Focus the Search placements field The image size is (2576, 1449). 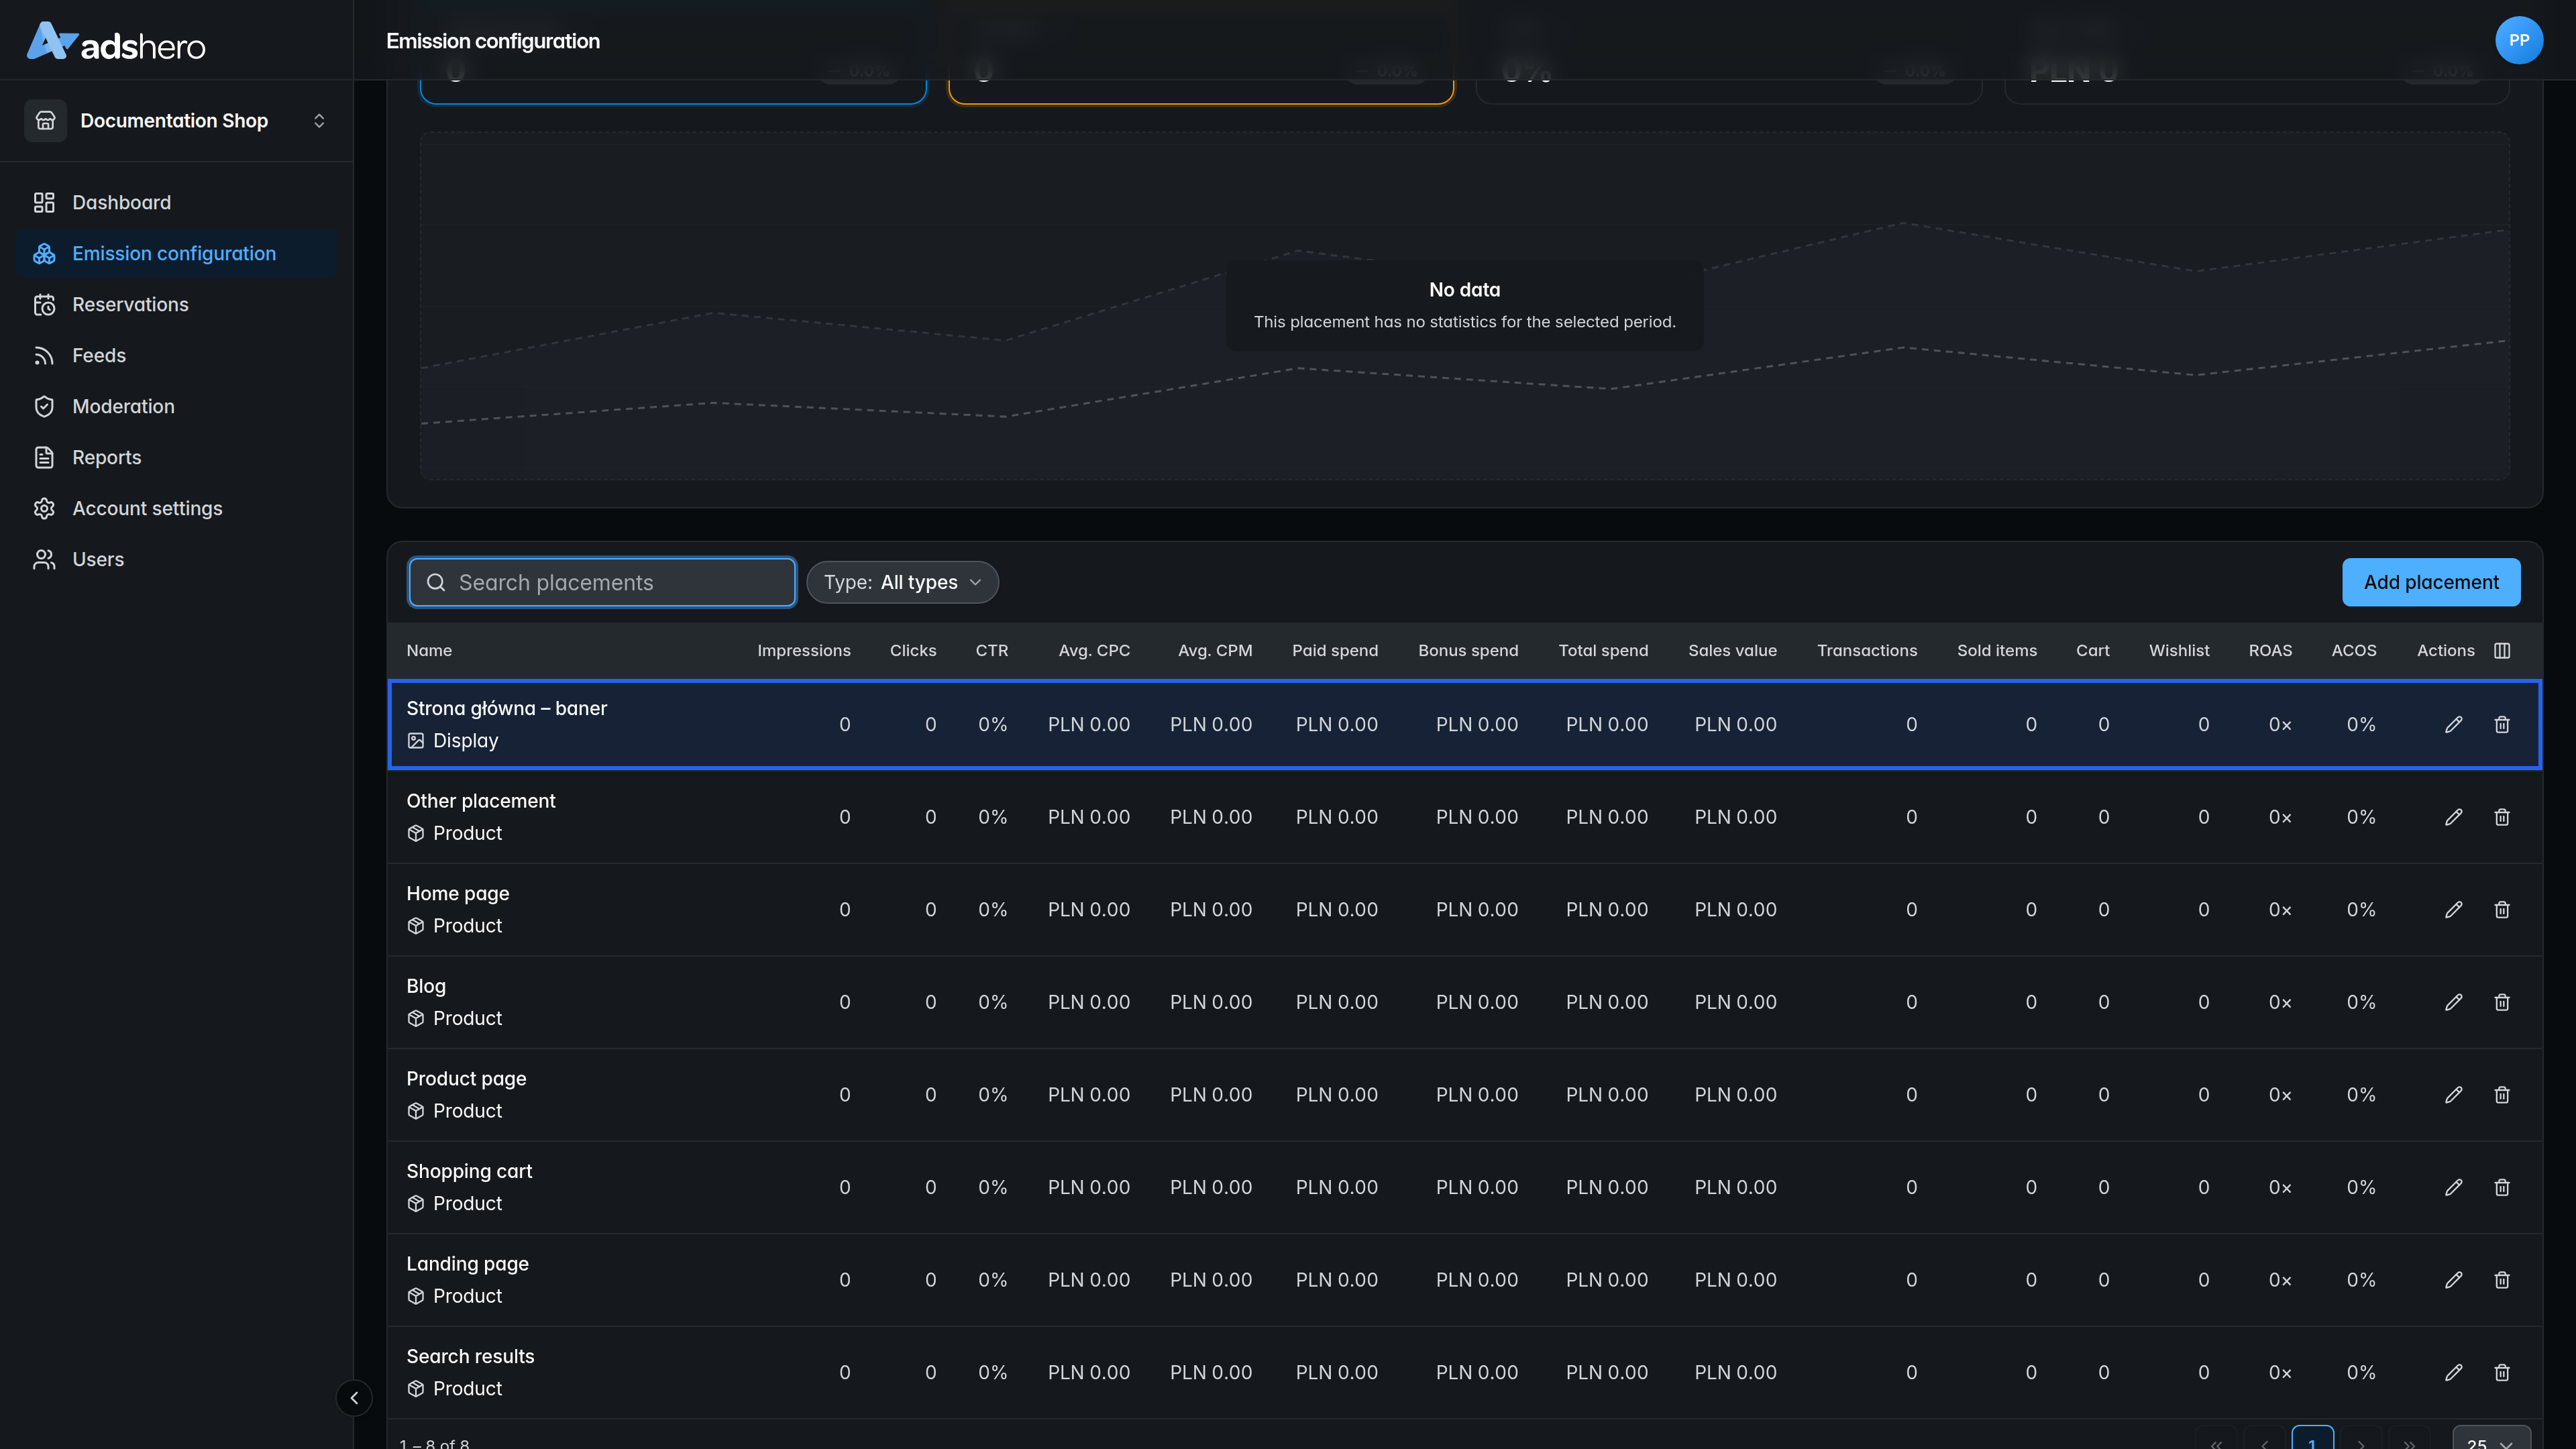click(x=602, y=582)
